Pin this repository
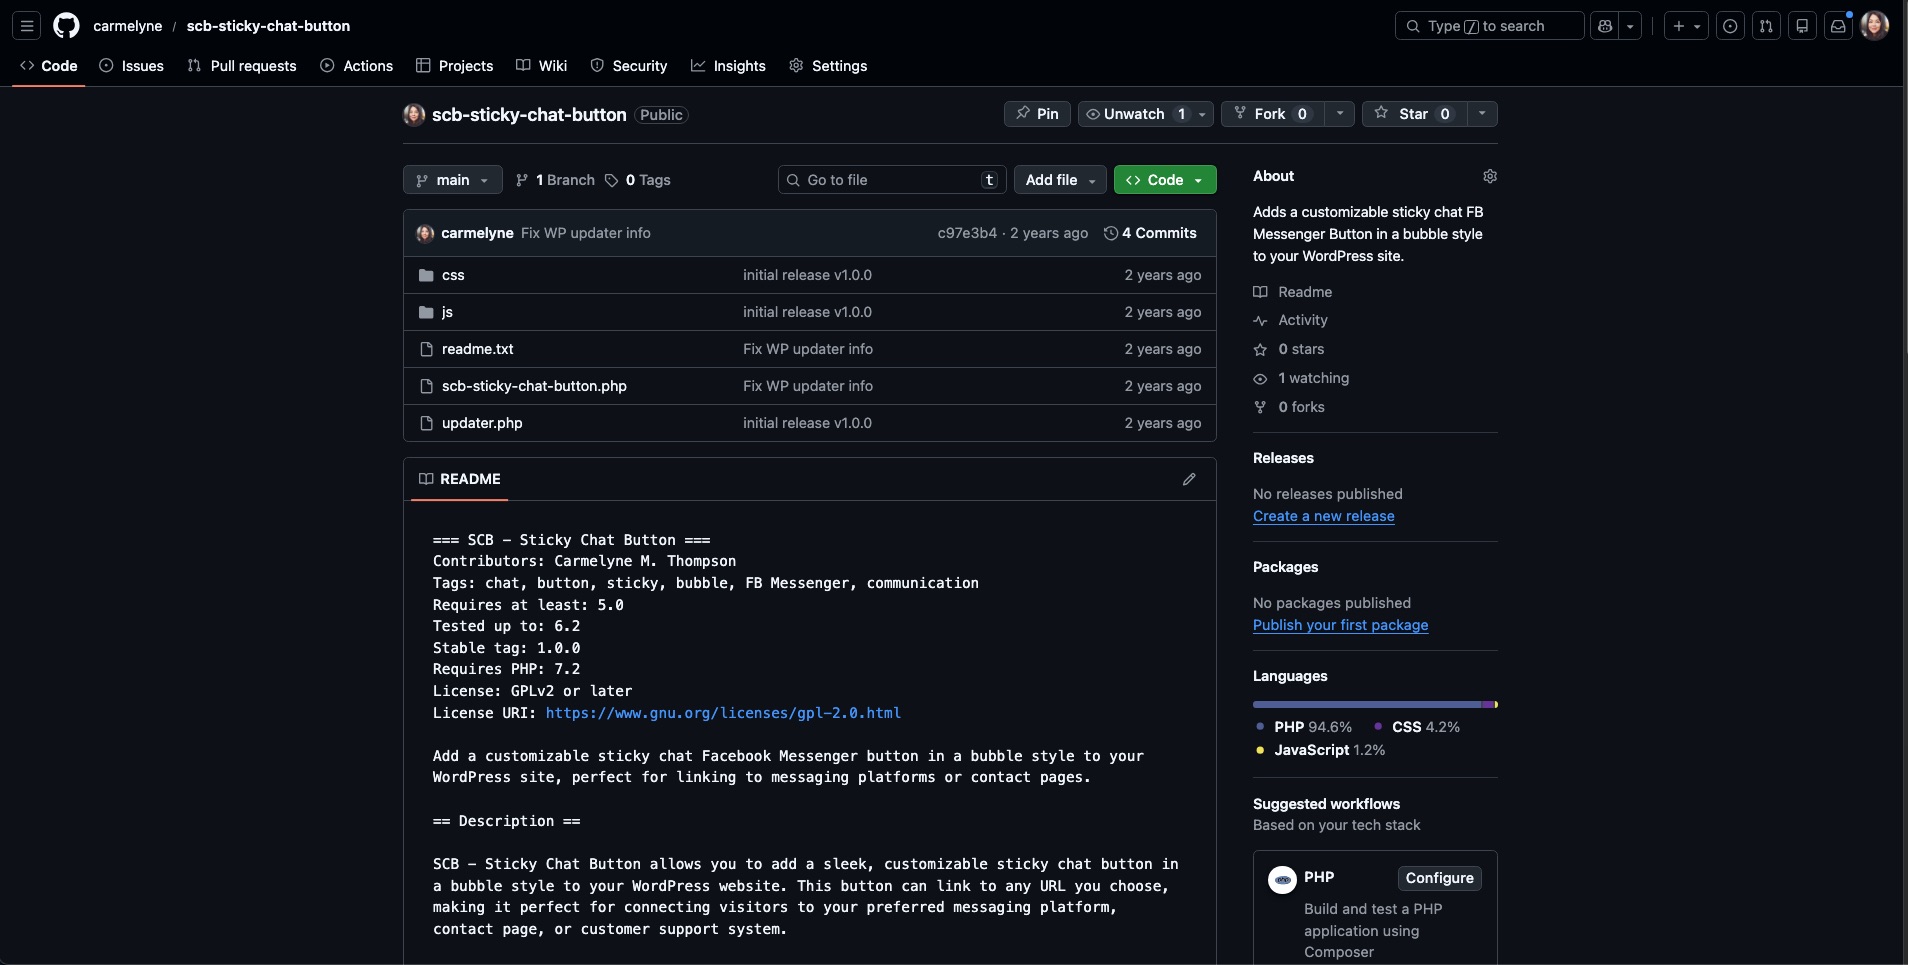The image size is (1908, 965). pos(1037,114)
